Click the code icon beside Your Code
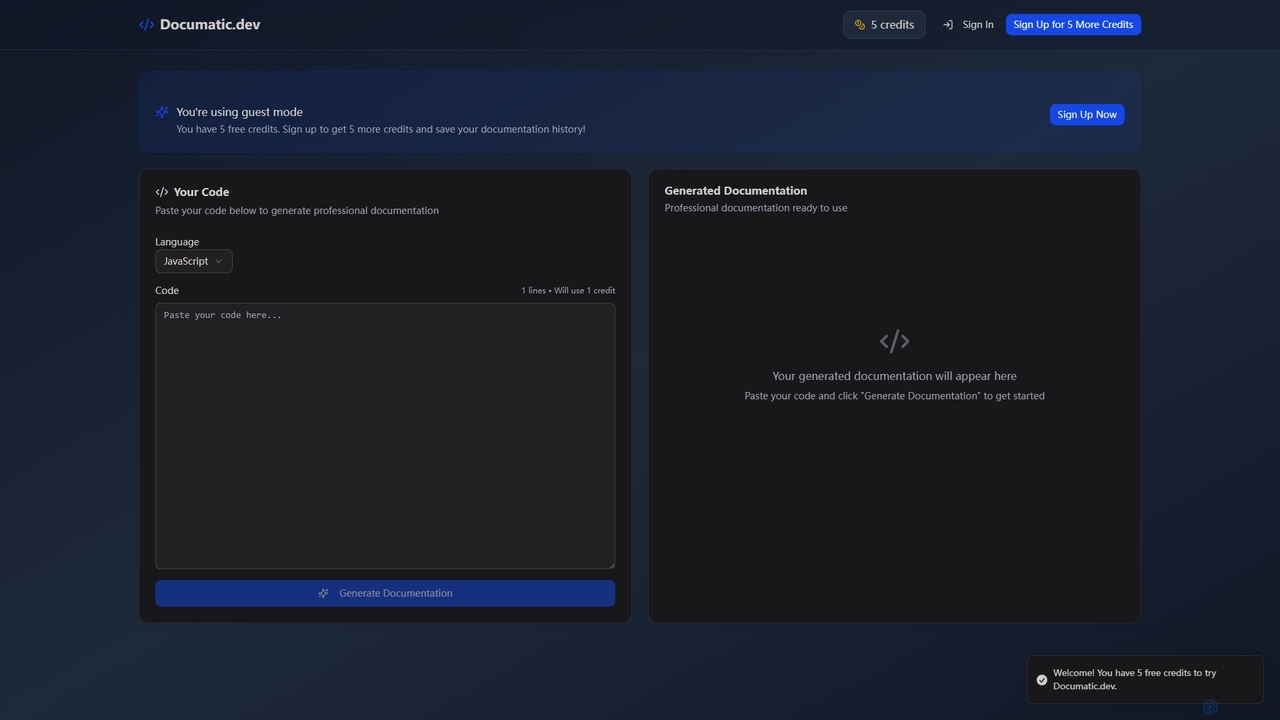Image resolution: width=1280 pixels, height=720 pixels. click(x=162, y=192)
